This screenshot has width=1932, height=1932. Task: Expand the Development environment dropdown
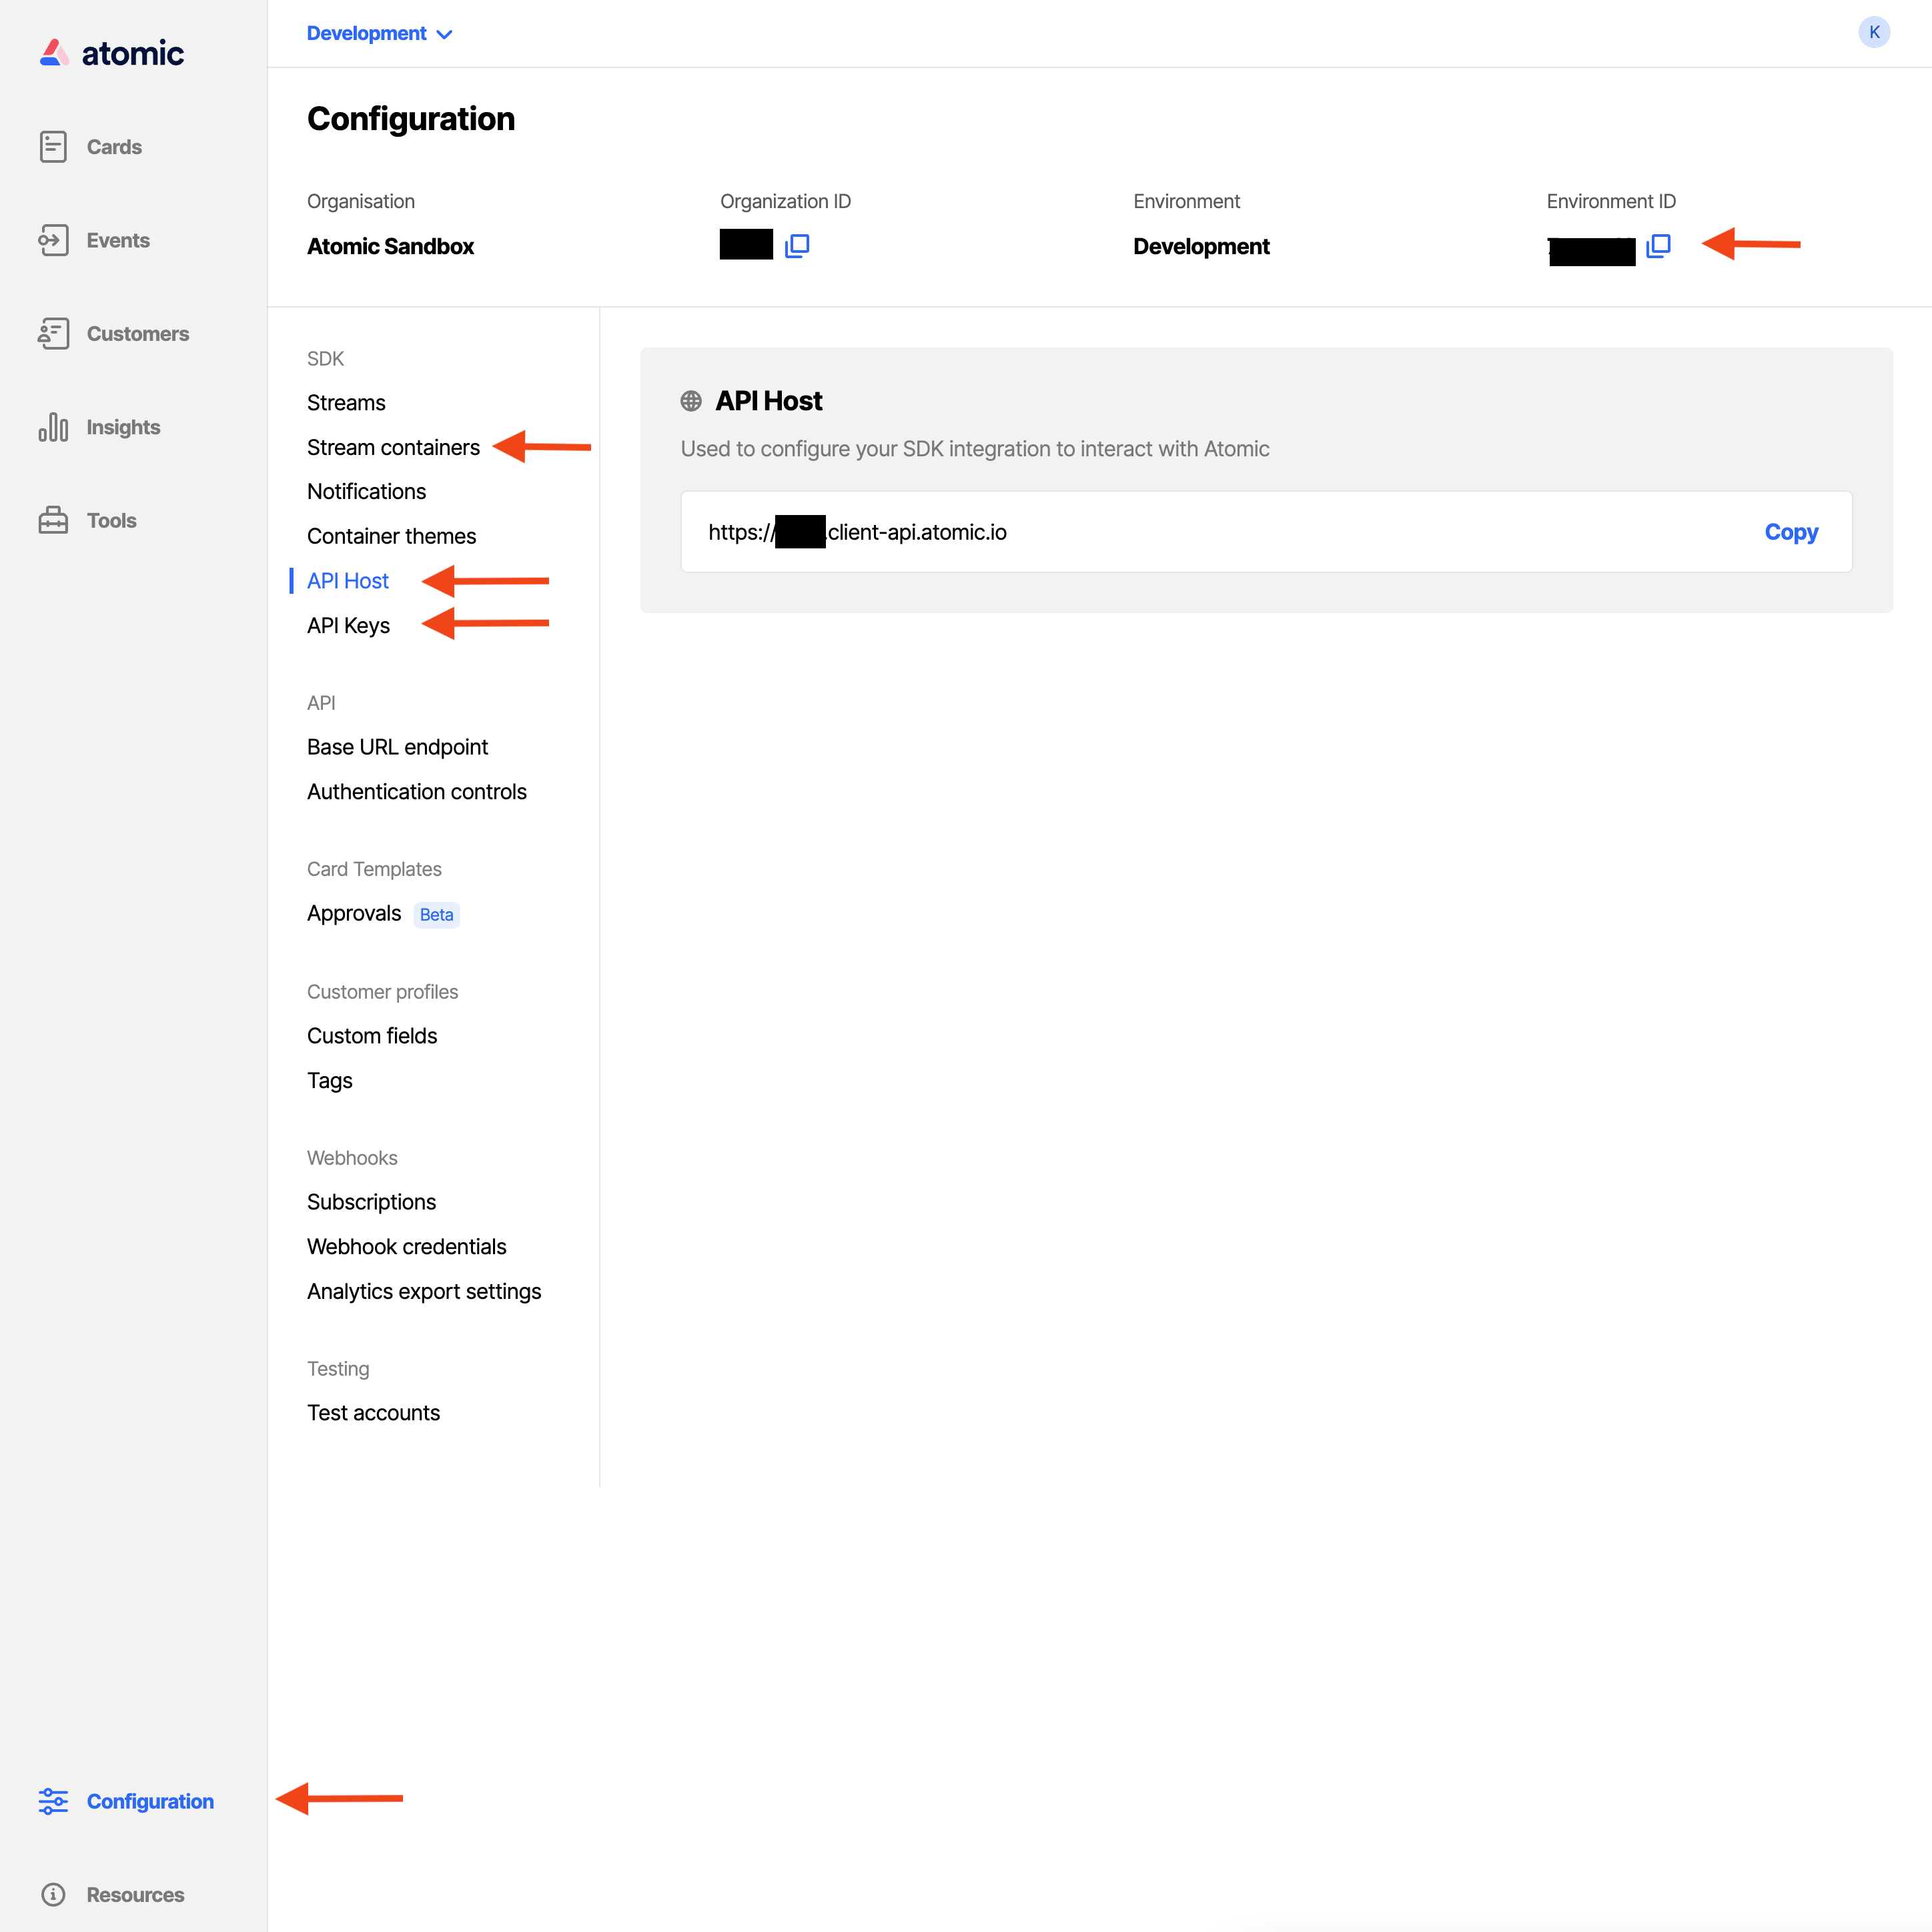(379, 32)
